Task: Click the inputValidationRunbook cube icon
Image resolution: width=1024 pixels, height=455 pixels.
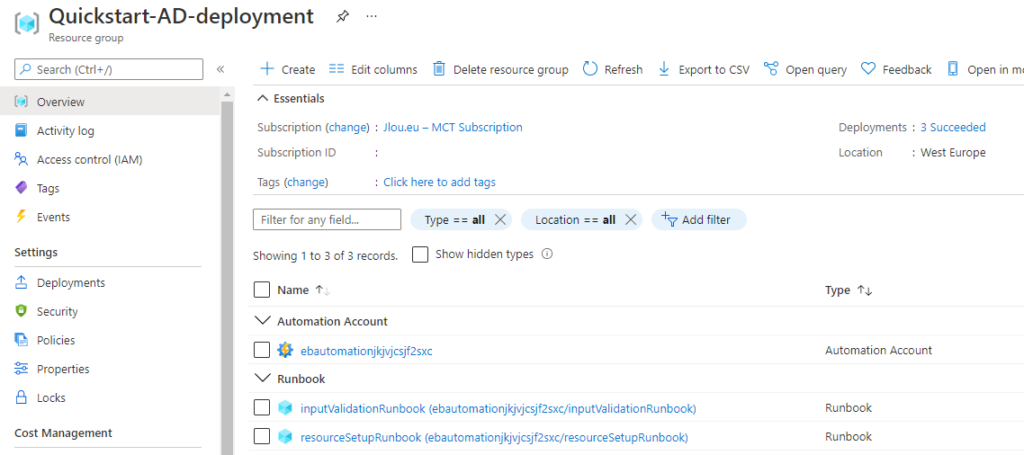Action: (285, 408)
